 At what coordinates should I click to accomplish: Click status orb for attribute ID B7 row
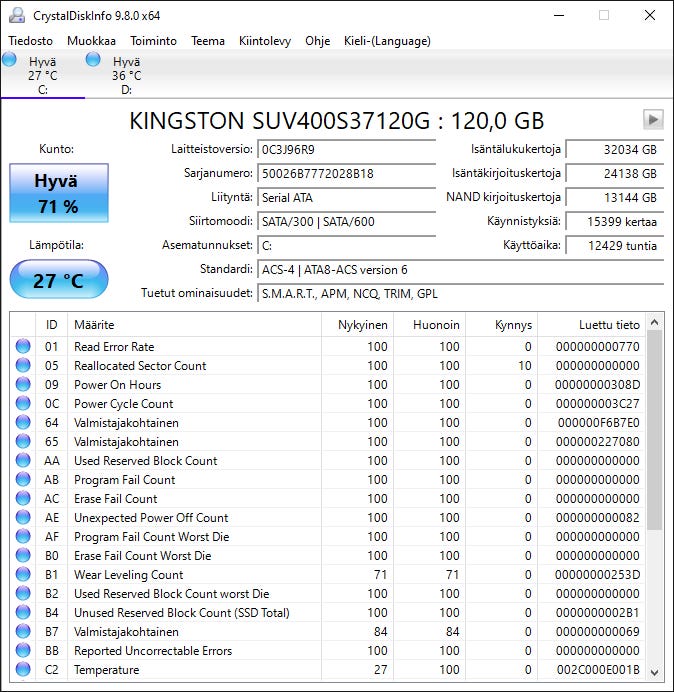tap(23, 631)
